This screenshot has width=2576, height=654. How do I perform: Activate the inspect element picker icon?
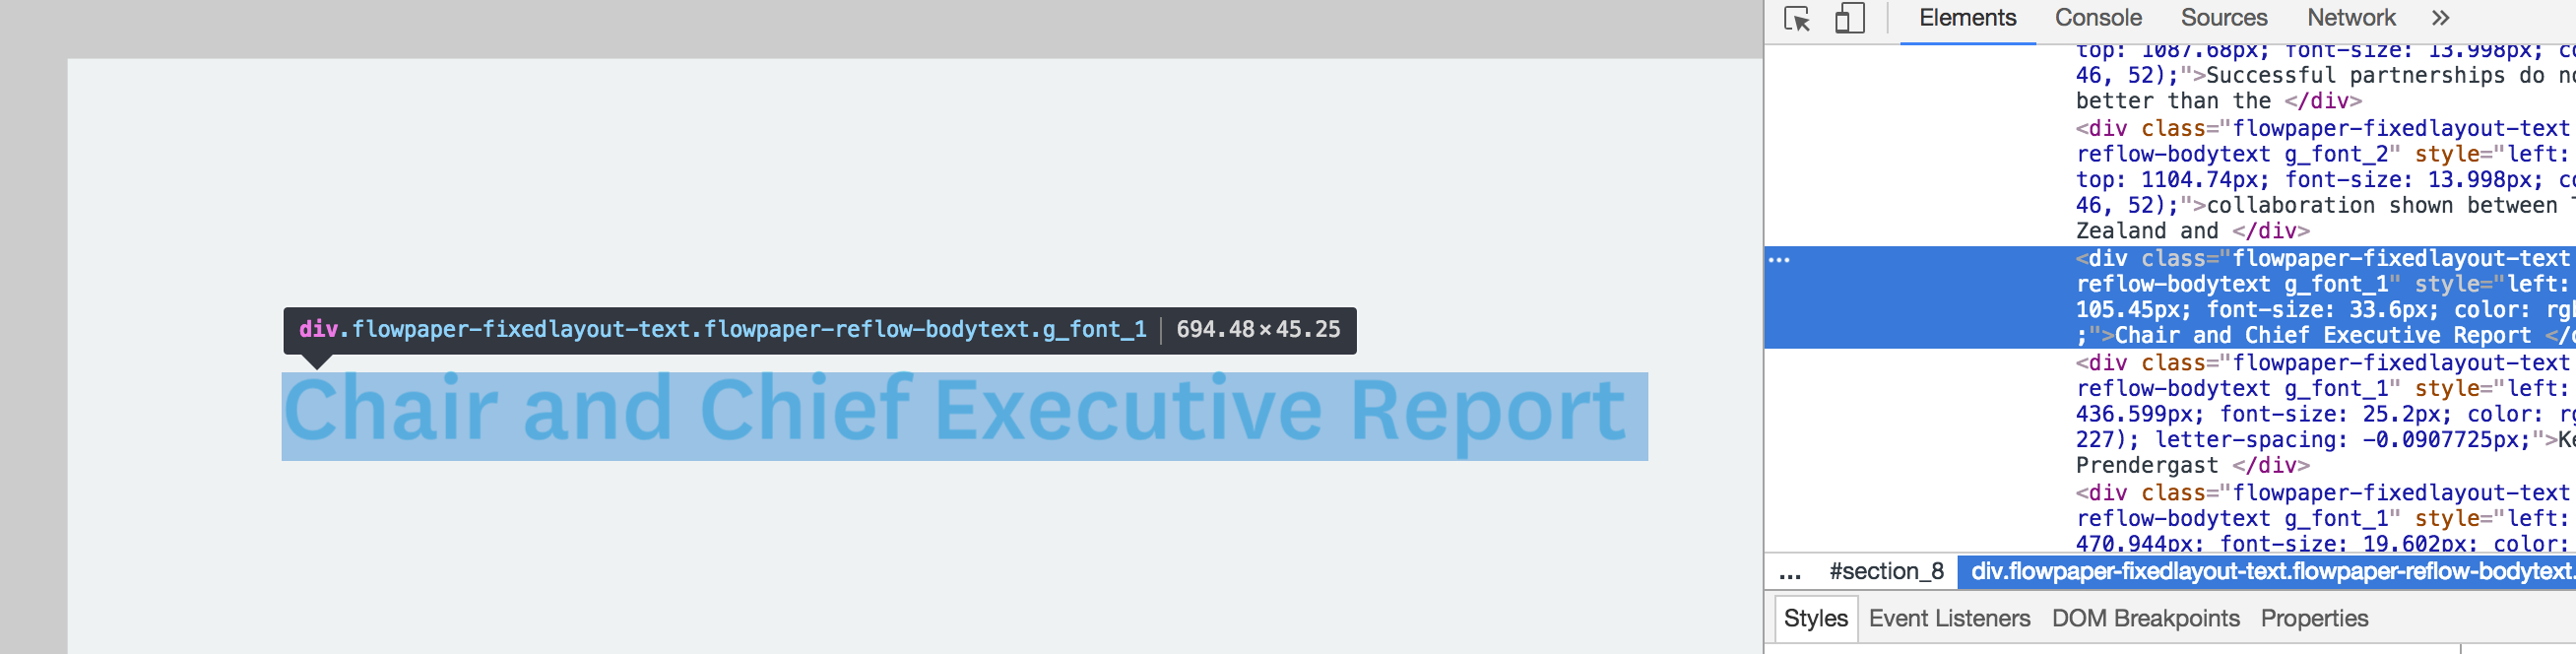1797,18
